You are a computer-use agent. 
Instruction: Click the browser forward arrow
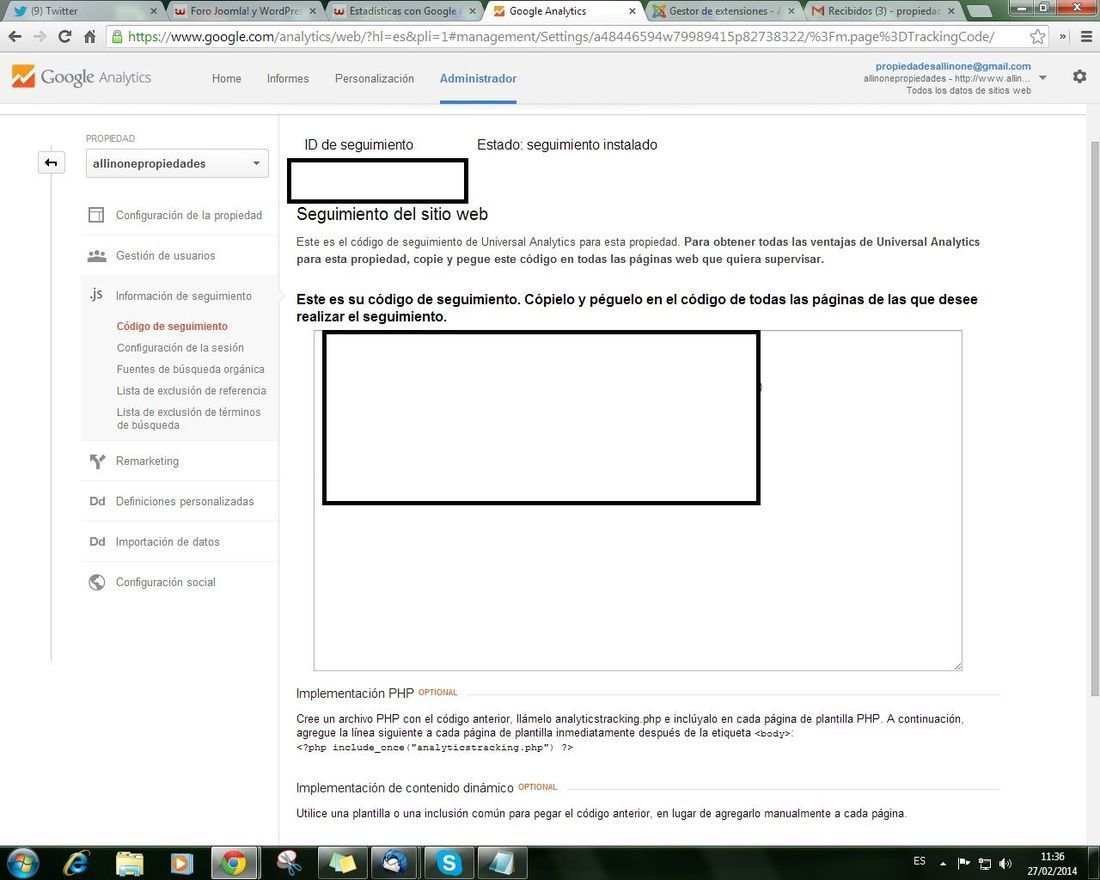[x=39, y=36]
